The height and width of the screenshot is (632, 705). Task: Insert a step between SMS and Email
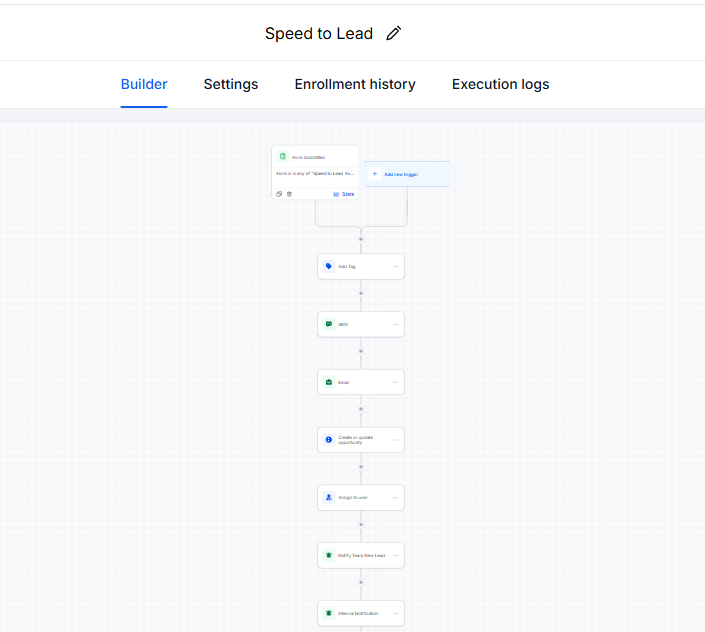[361, 351]
